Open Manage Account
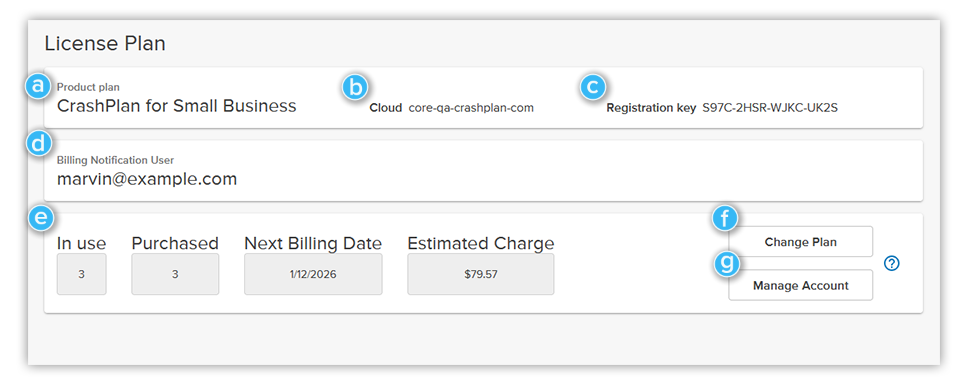Image resolution: width=967 pixels, height=389 pixels. click(800, 285)
